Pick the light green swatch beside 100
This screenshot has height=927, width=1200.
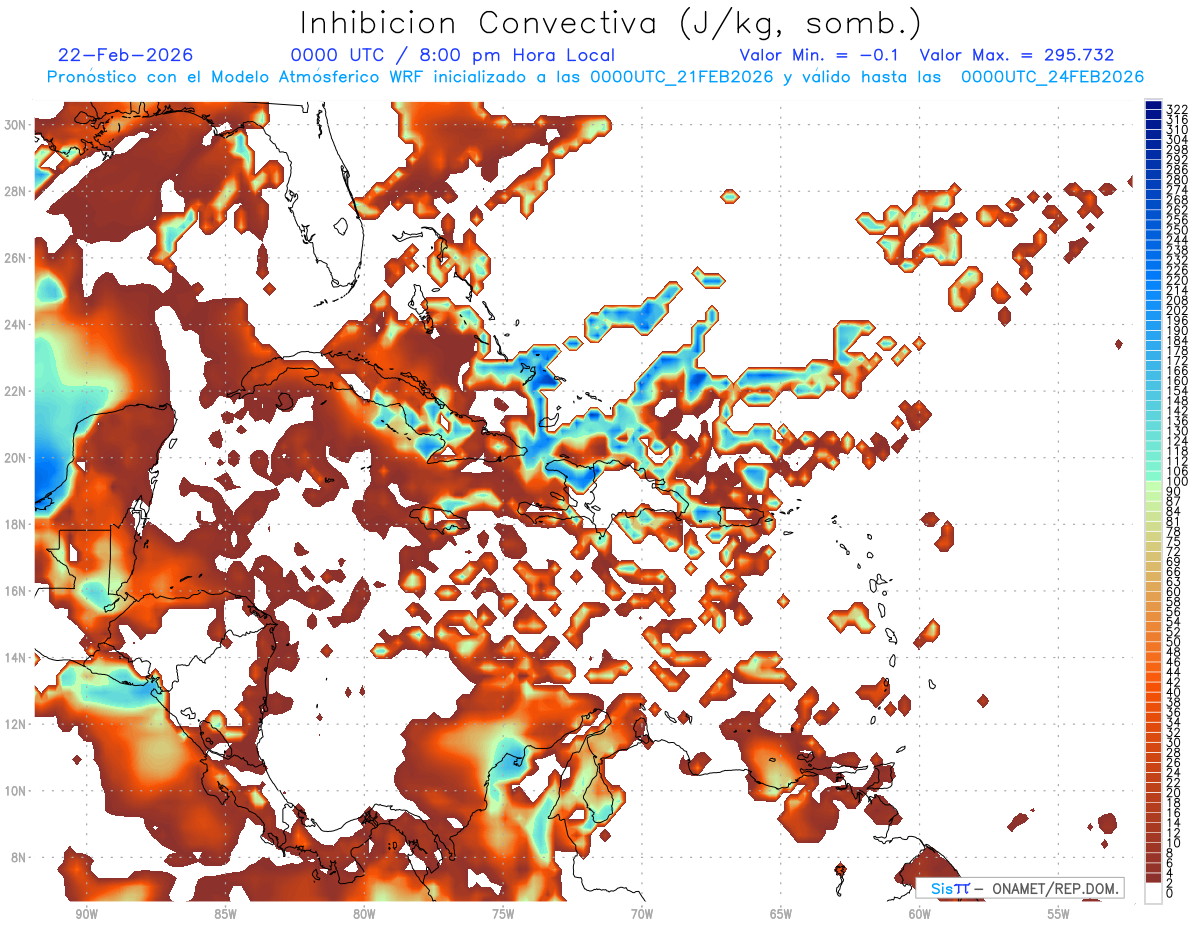click(x=1153, y=484)
